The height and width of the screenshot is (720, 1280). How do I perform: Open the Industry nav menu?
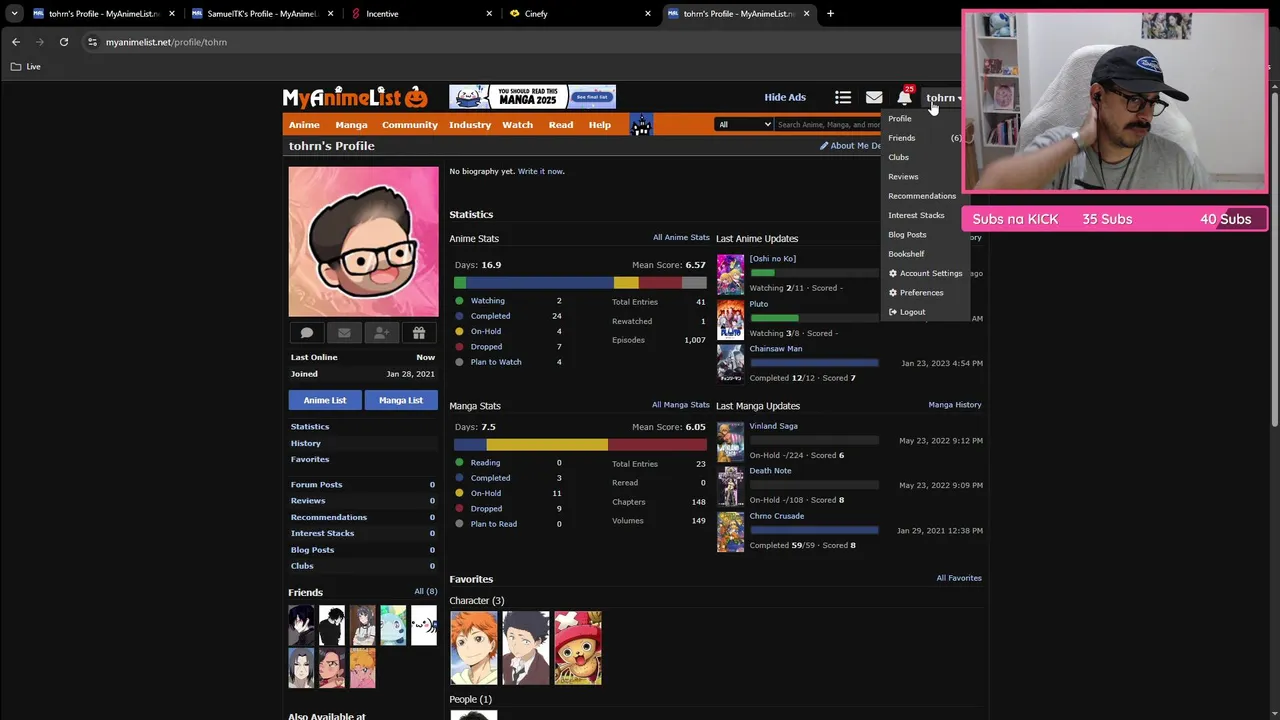click(470, 125)
